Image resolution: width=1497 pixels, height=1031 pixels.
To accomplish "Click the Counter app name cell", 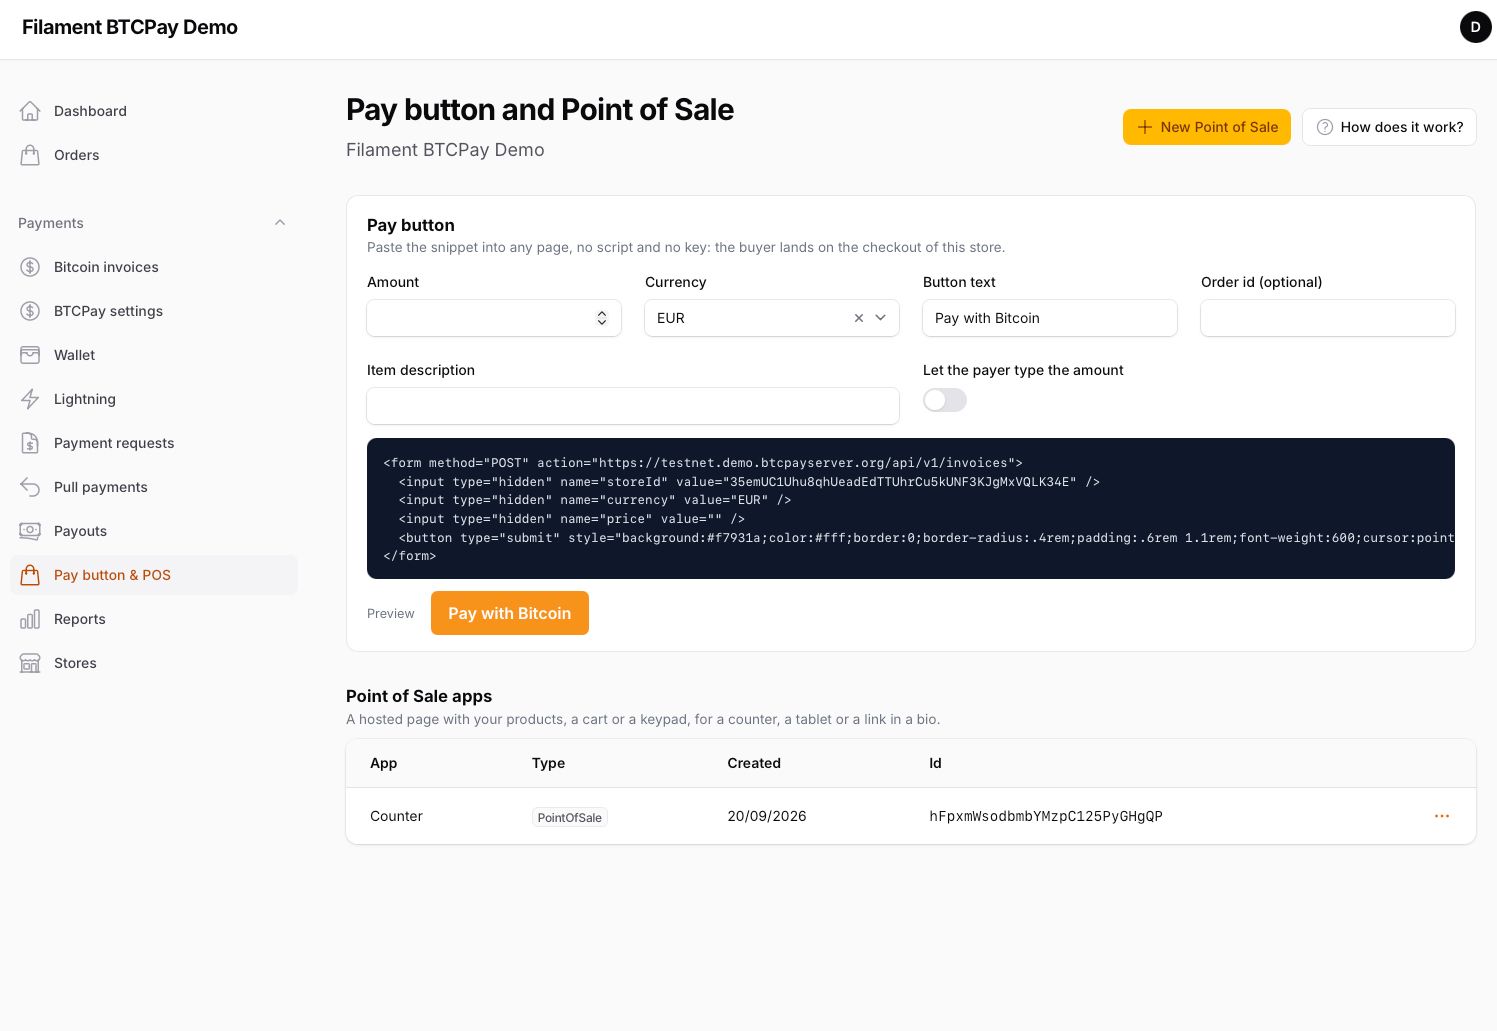I will 396,816.
